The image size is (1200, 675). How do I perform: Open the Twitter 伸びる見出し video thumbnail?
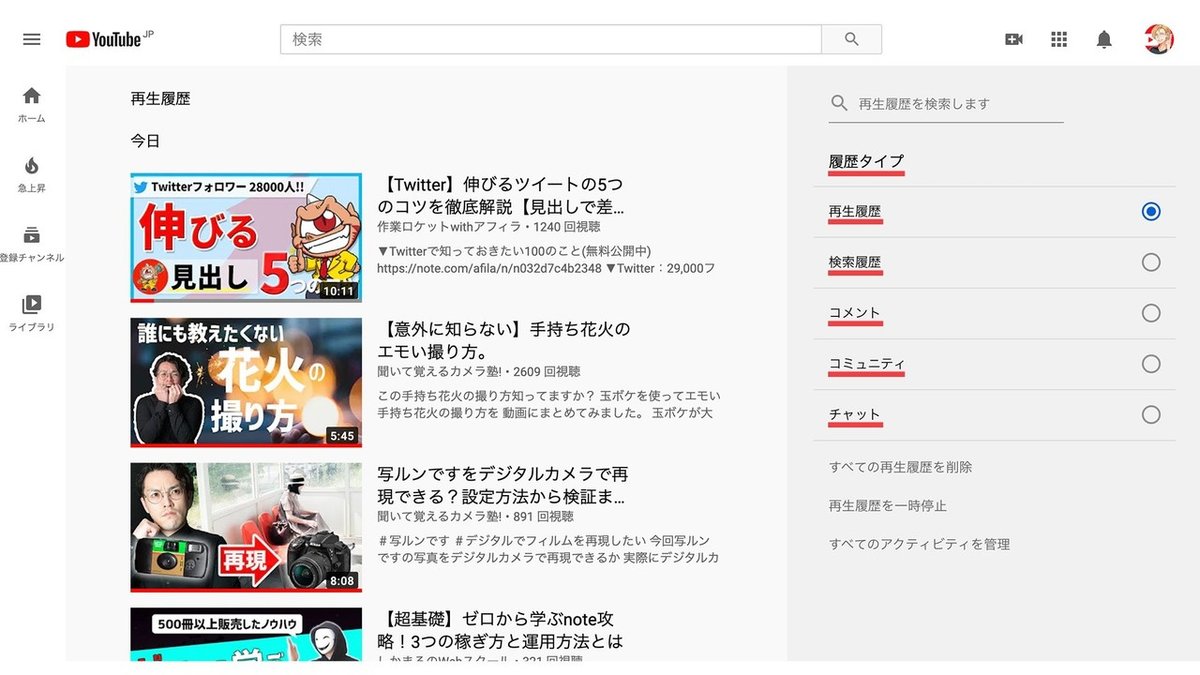(x=246, y=238)
